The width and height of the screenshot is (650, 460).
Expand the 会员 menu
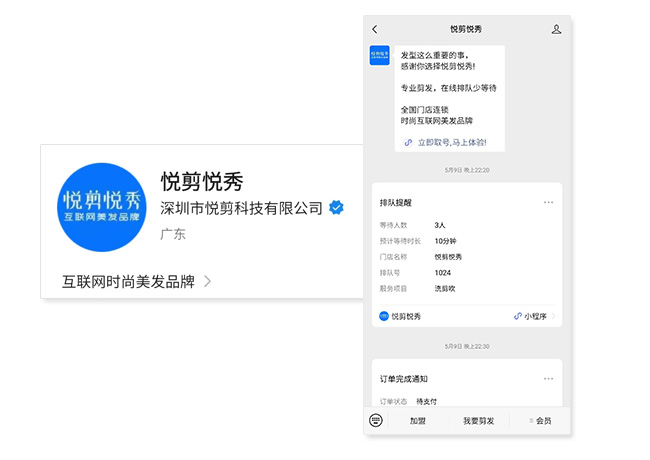click(x=540, y=421)
